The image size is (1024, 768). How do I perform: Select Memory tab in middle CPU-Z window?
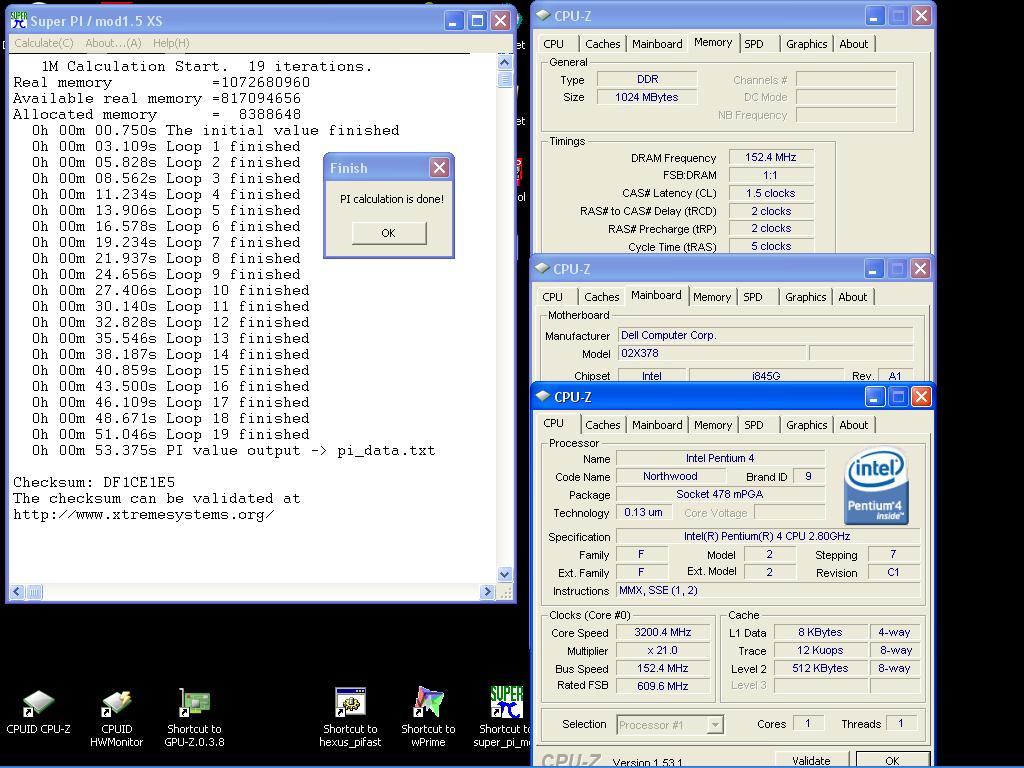712,296
